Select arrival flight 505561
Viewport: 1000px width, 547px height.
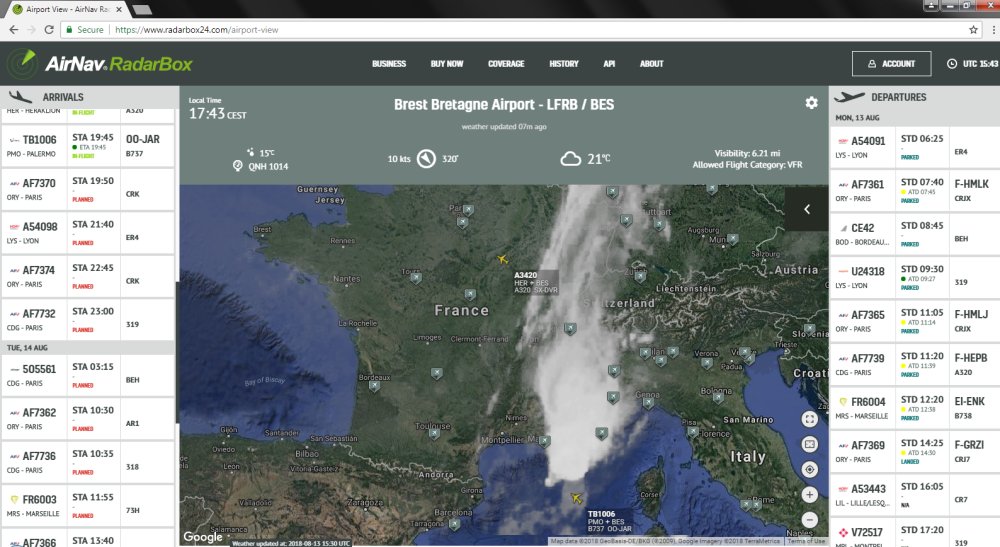[x=88, y=376]
